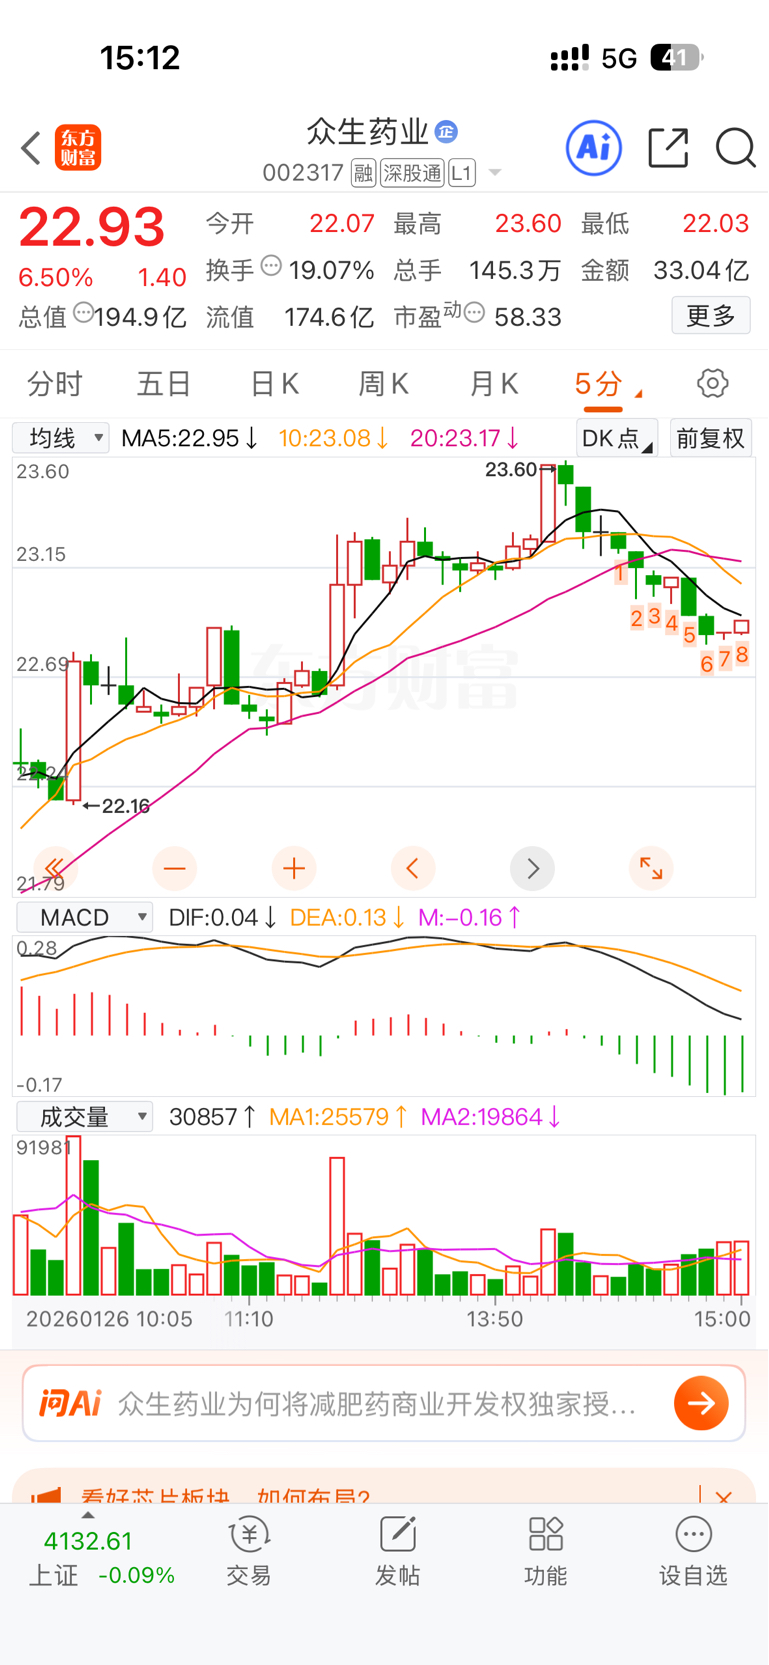Tap the 上证 4132.61 index ticker
This screenshot has width=769, height=1665.
click(101, 1558)
